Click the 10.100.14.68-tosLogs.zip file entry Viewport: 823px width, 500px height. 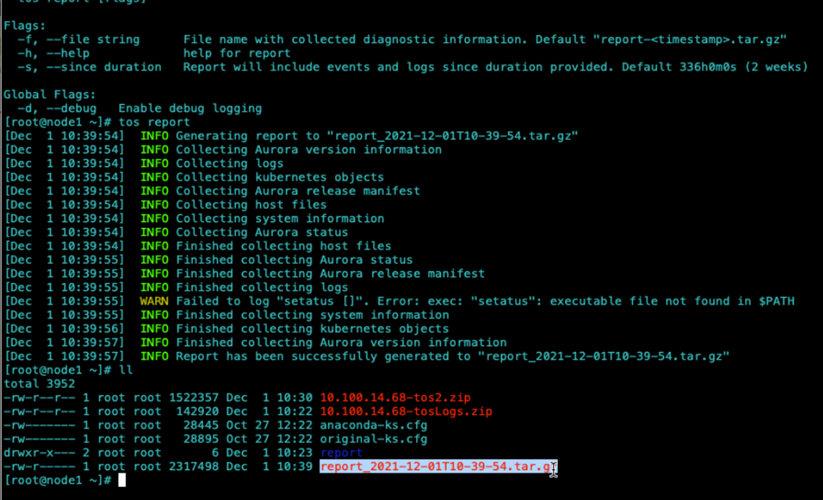click(x=406, y=411)
